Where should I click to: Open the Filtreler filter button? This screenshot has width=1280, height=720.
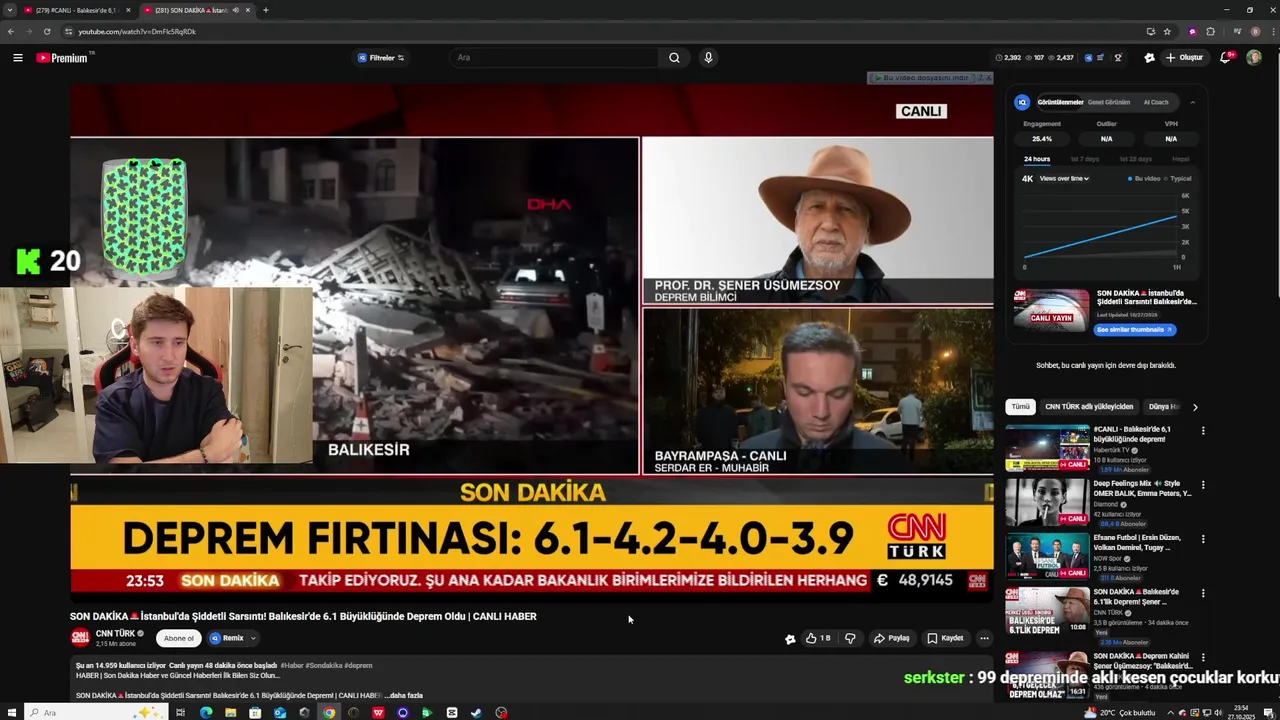click(381, 58)
